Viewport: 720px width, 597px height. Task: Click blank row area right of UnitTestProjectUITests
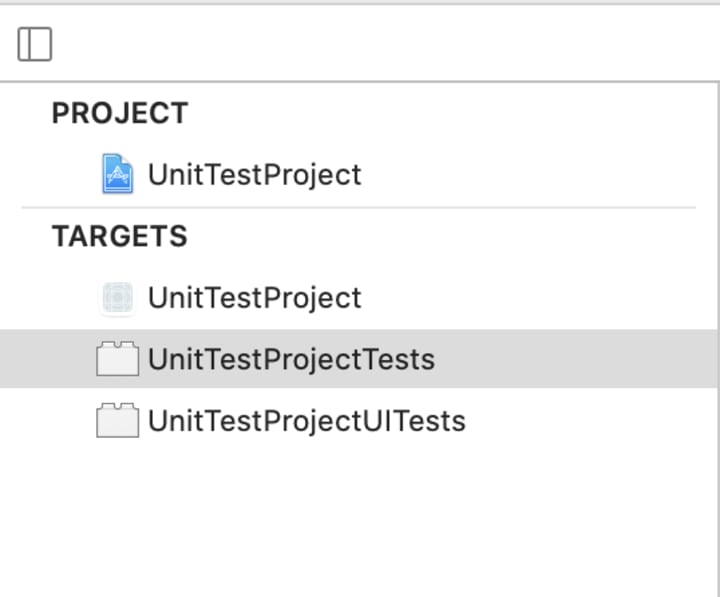pos(590,421)
